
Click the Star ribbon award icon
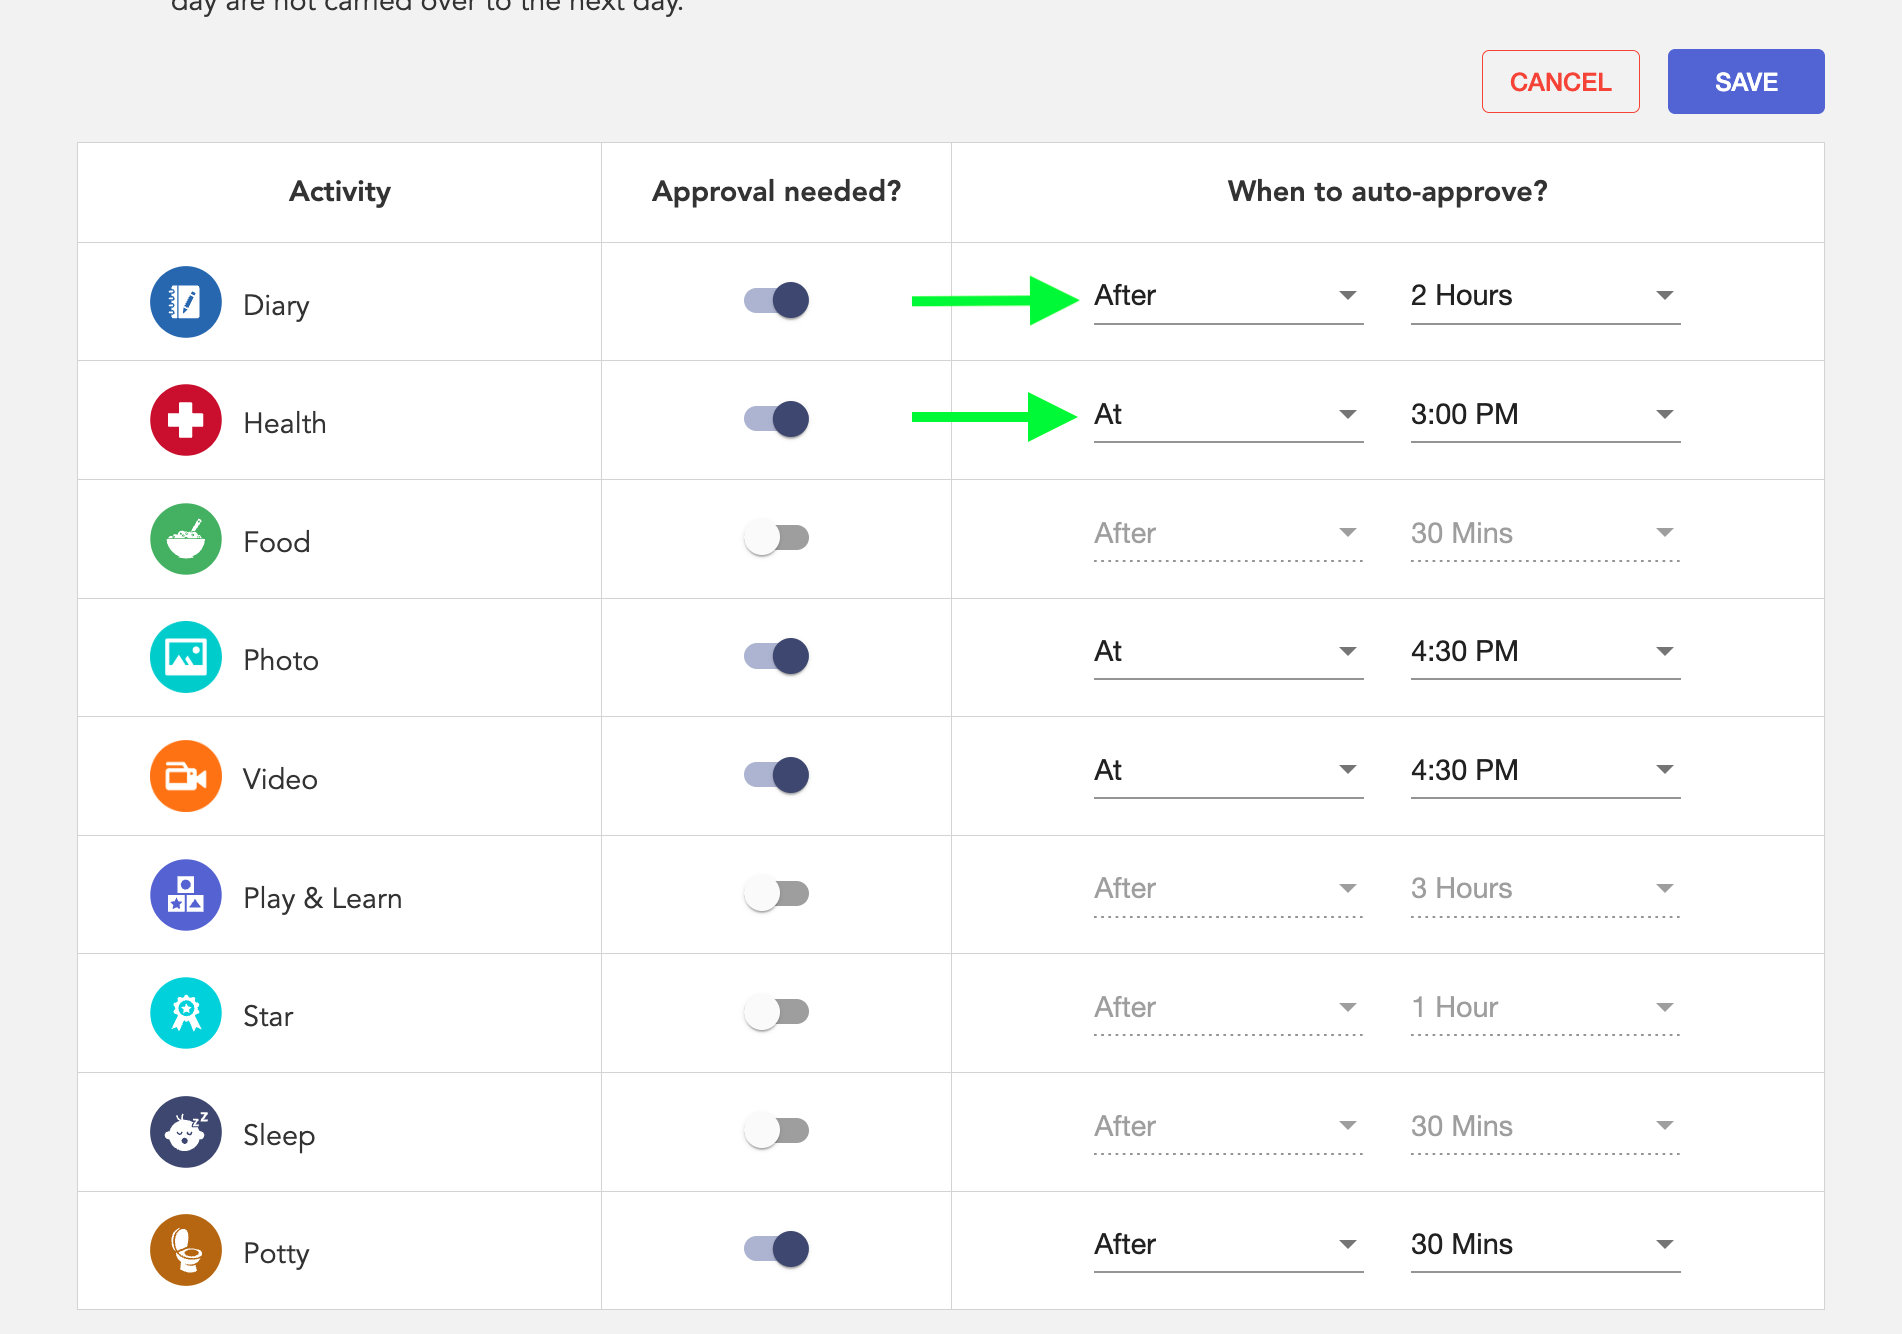click(186, 1013)
